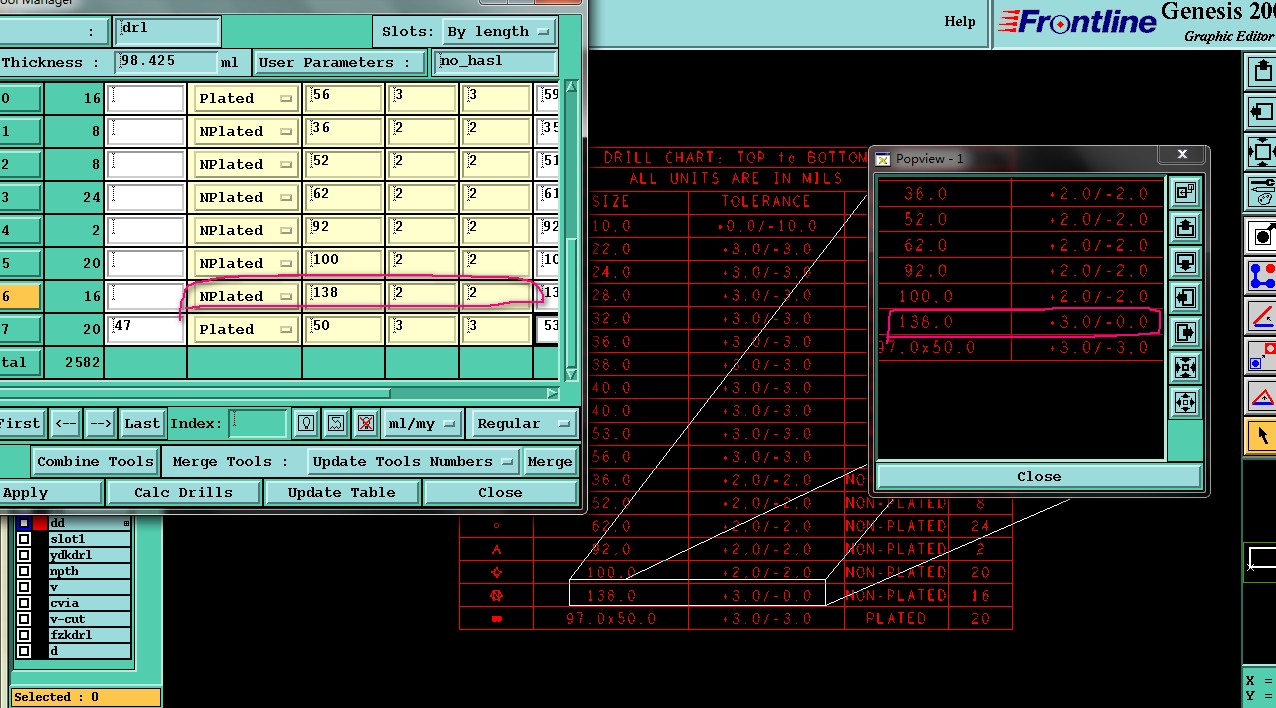Open NPlated dropdown in size 138 row
1276x708 pixels.
[245, 296]
